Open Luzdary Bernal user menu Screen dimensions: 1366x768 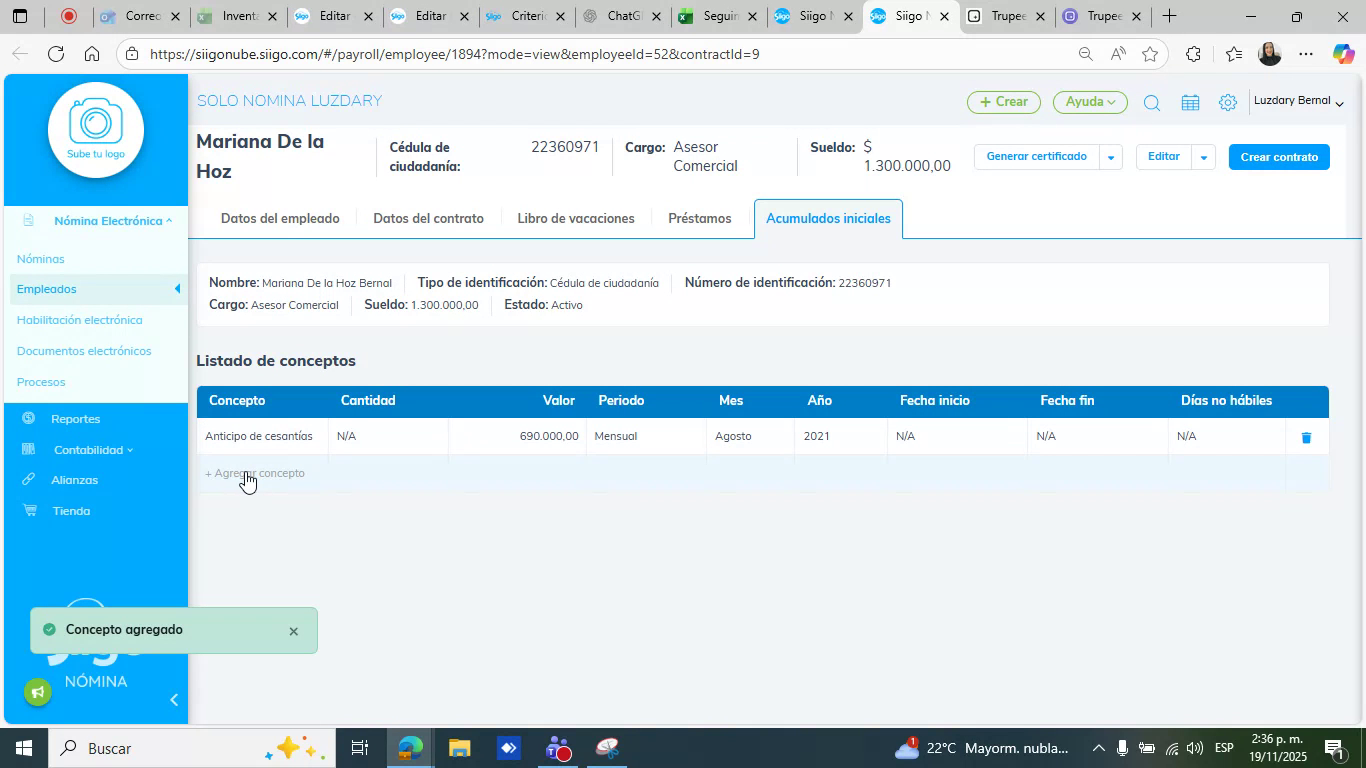pyautogui.click(x=1298, y=101)
